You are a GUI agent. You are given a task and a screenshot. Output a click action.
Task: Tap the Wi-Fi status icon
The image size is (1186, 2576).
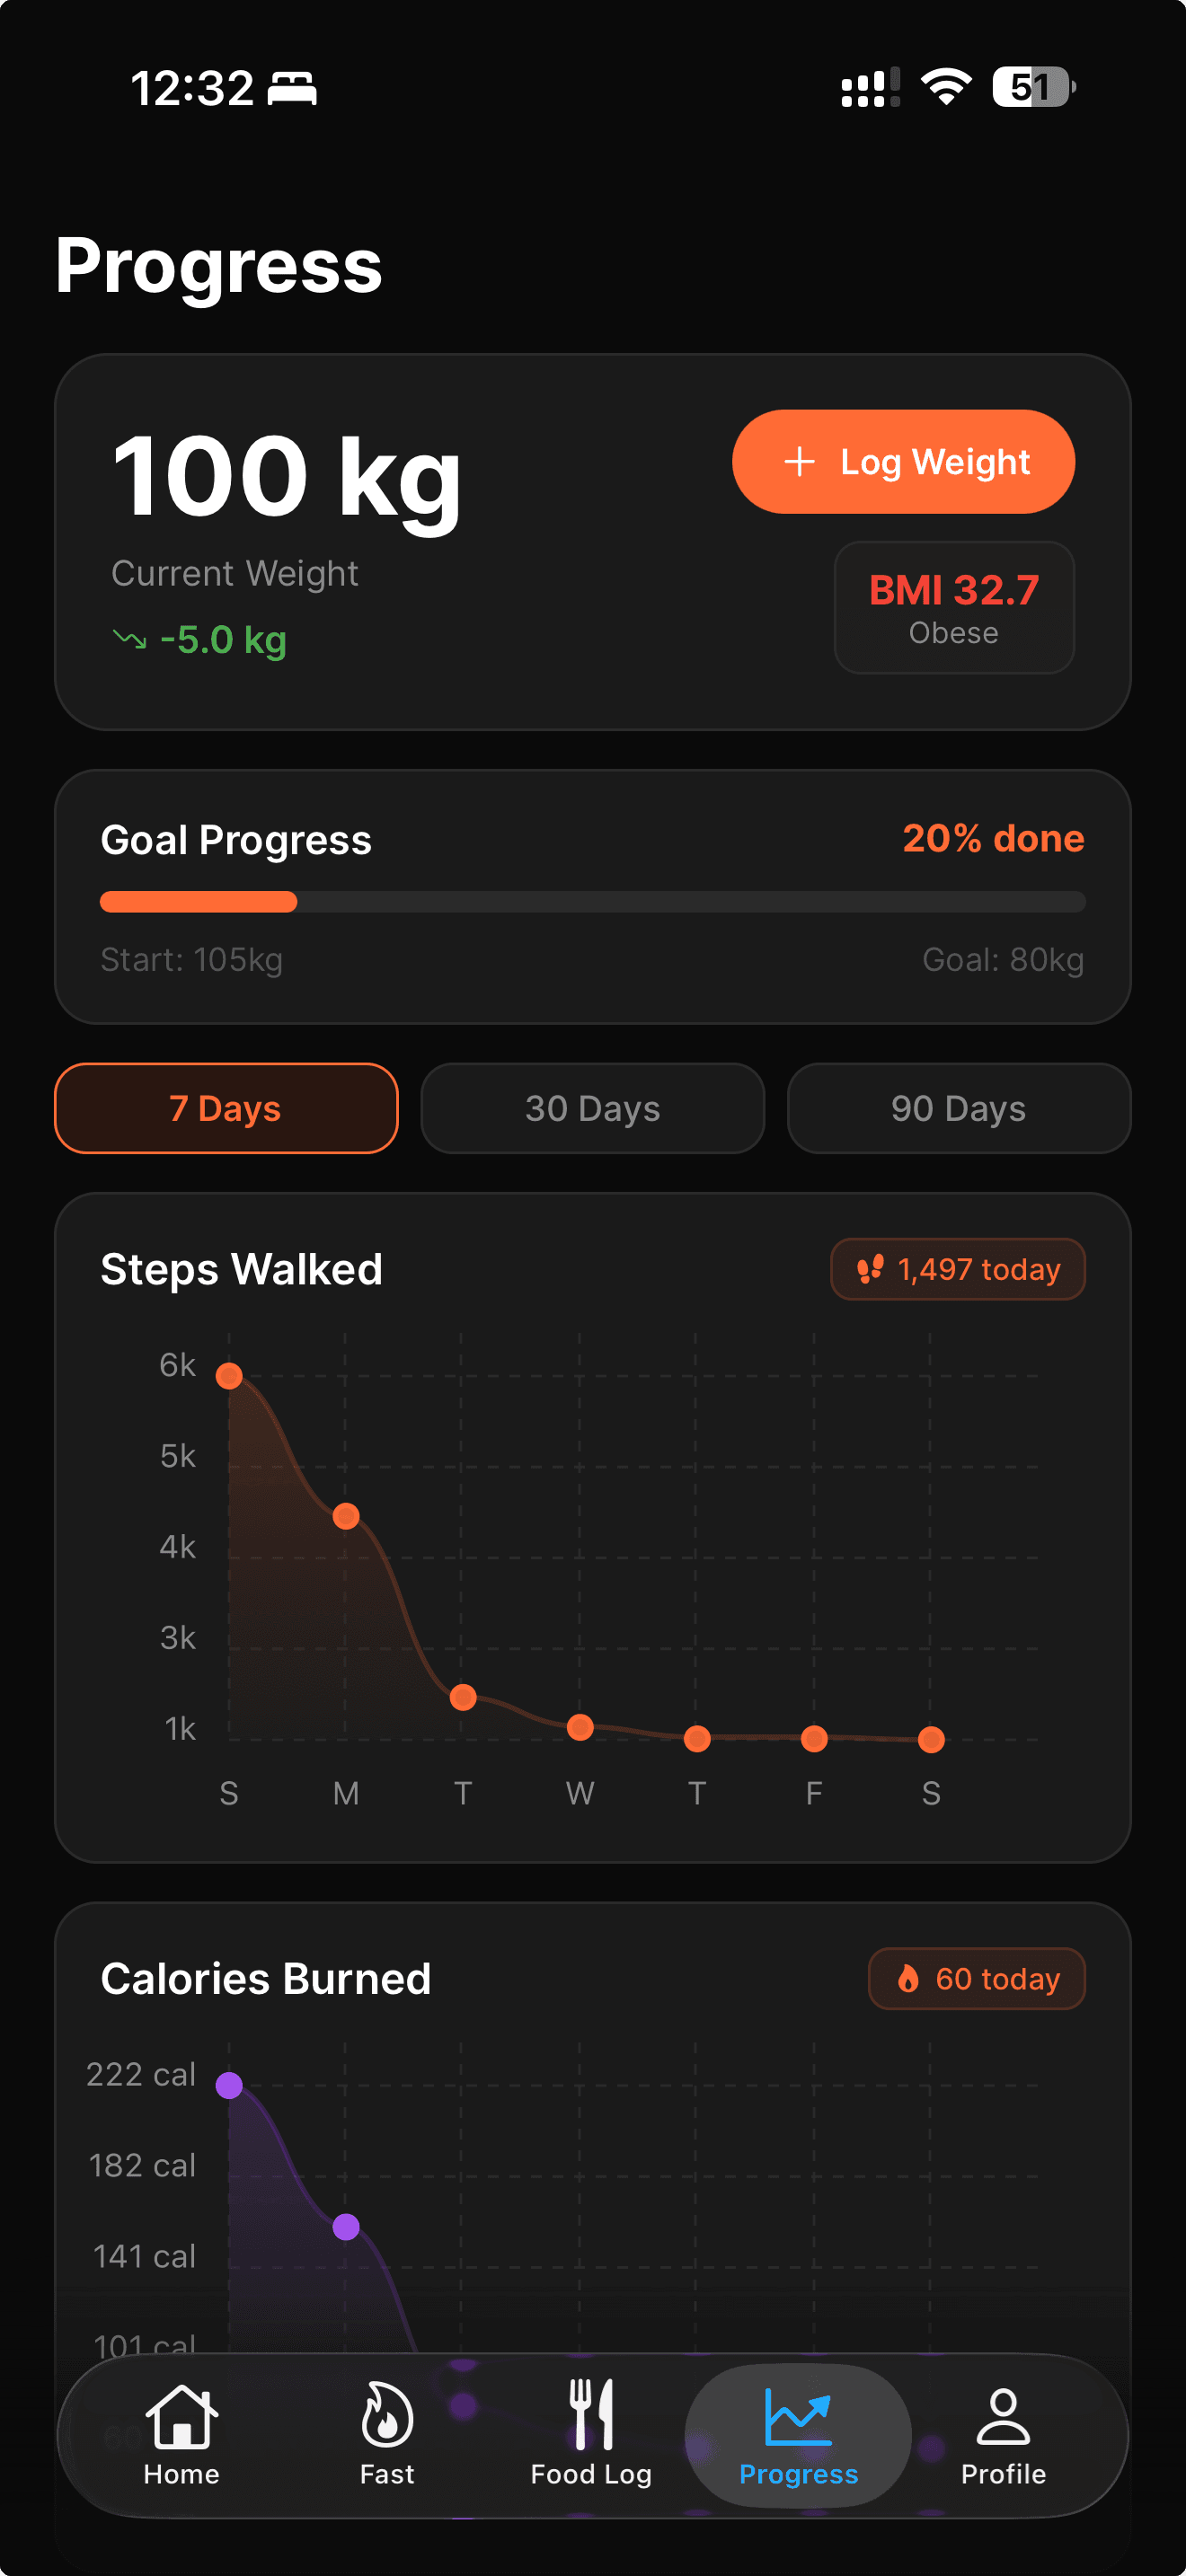[946, 87]
